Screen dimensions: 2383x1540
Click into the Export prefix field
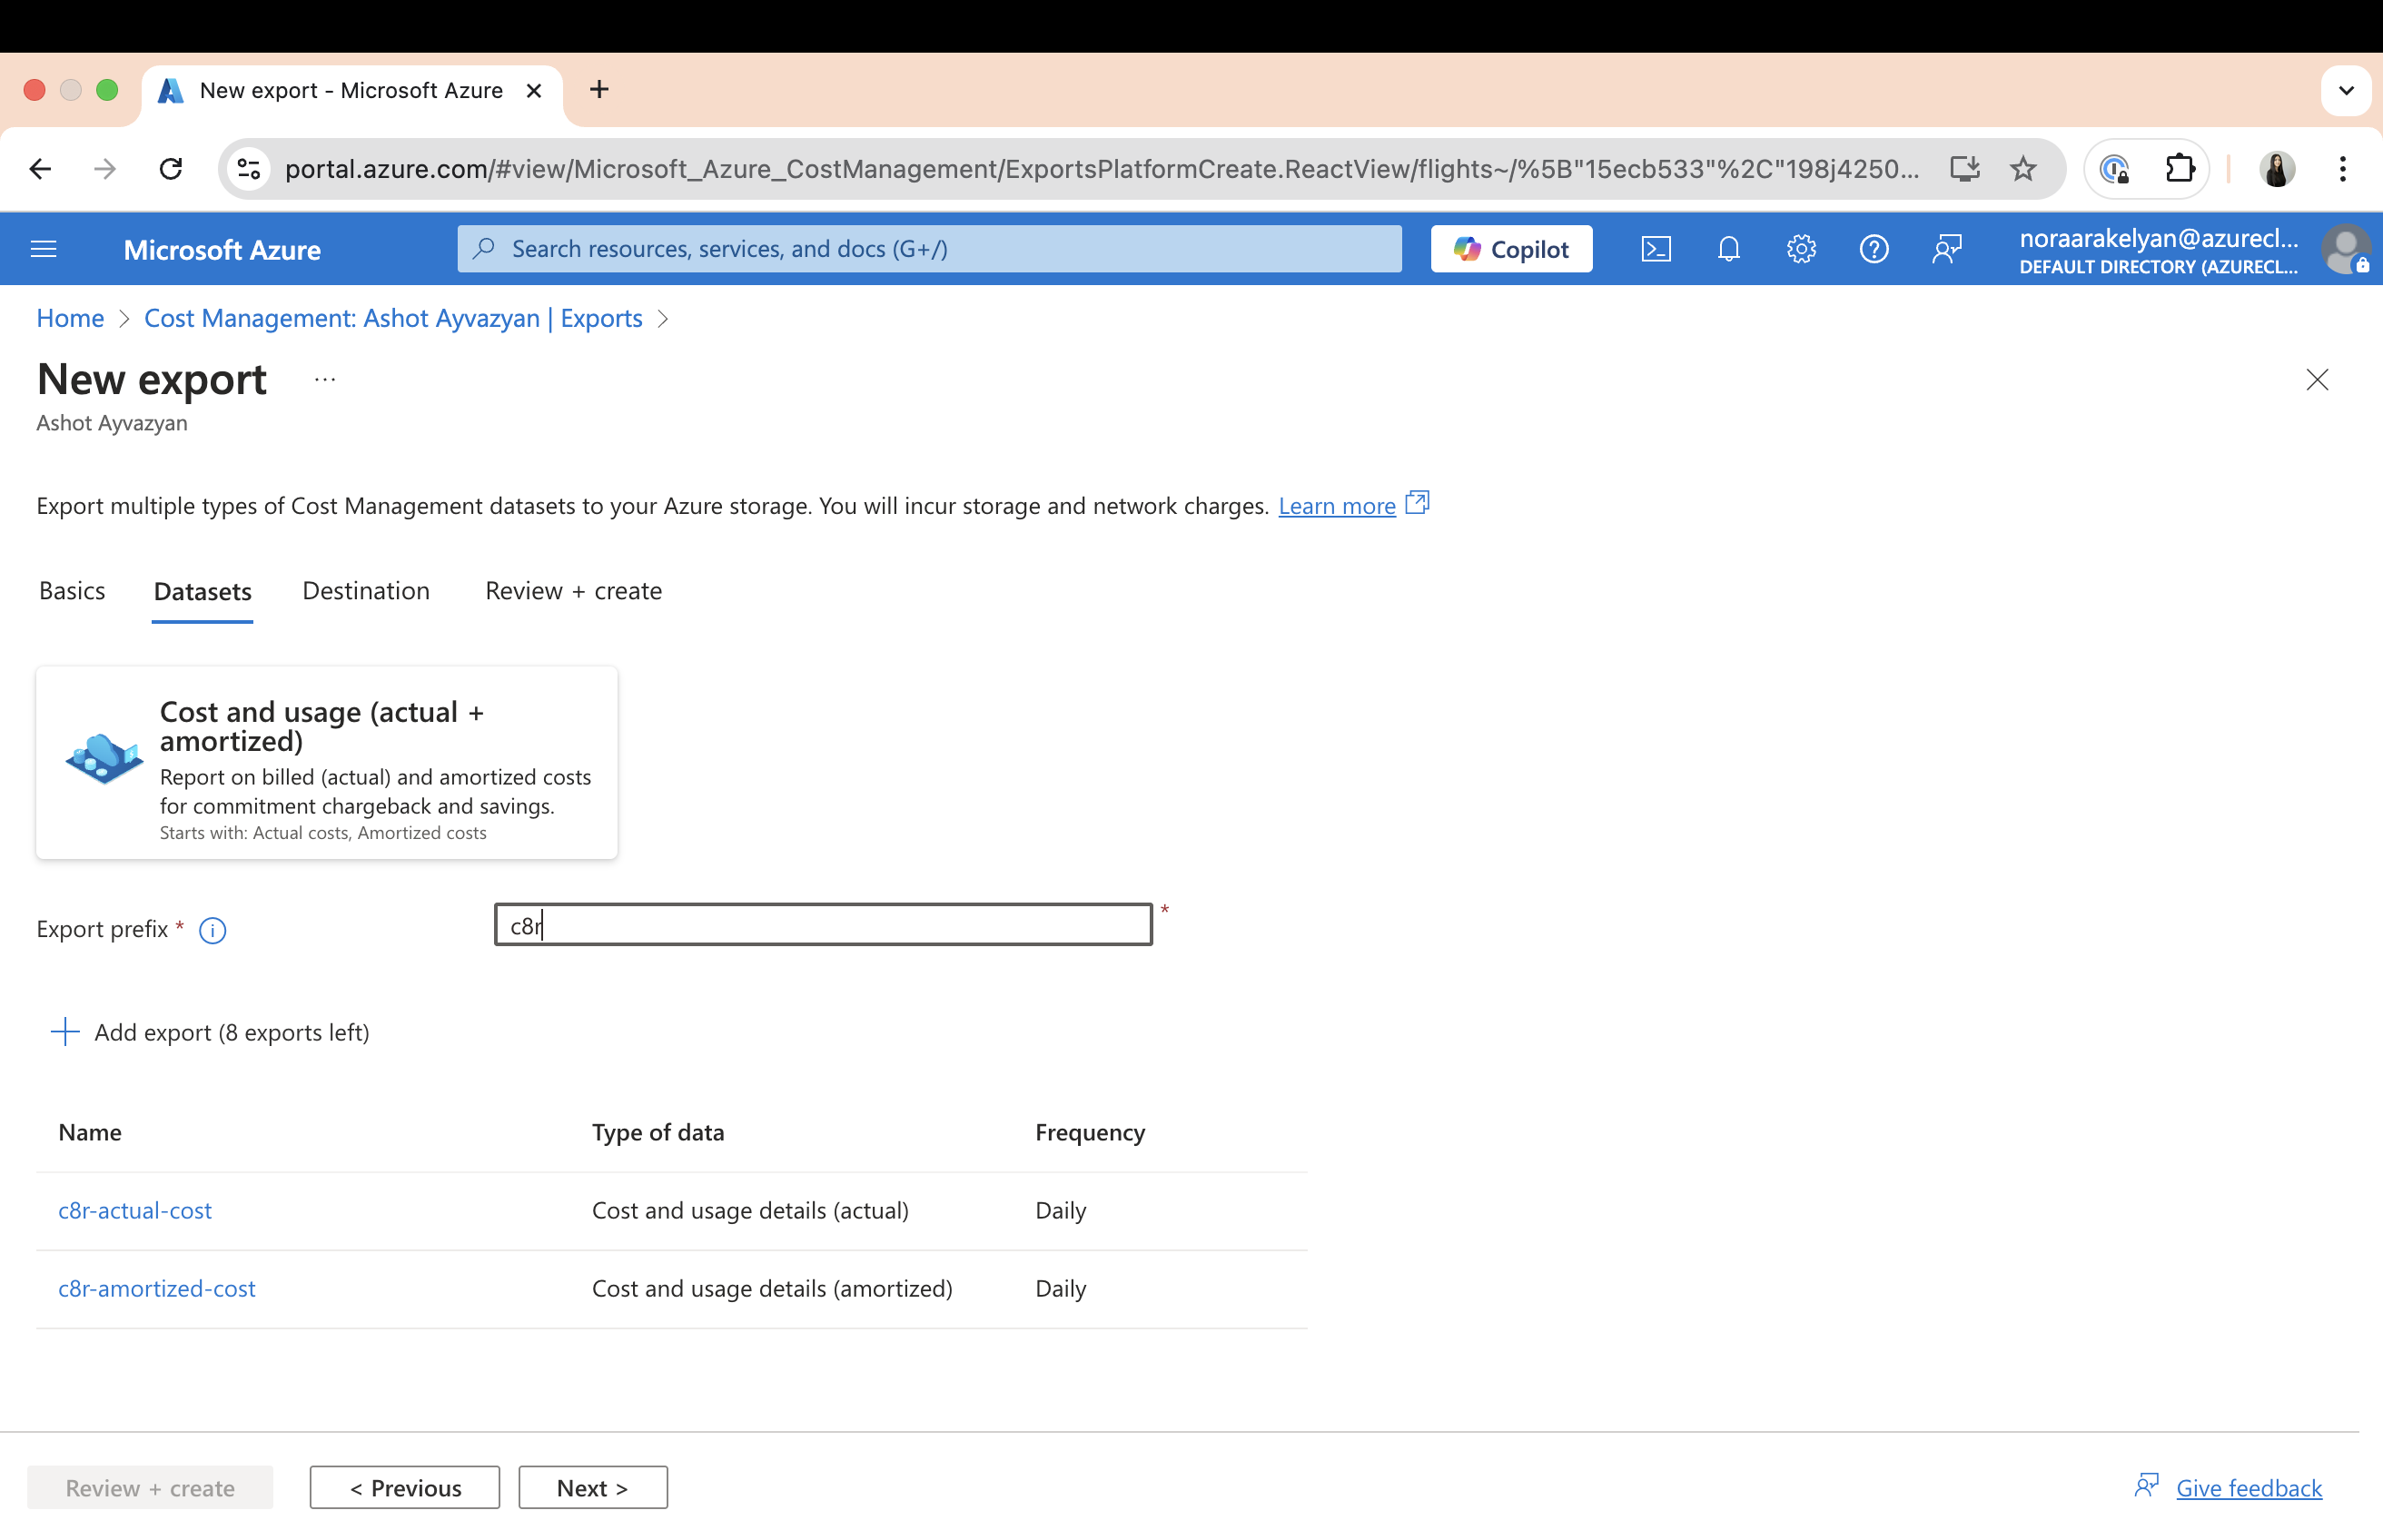click(822, 925)
